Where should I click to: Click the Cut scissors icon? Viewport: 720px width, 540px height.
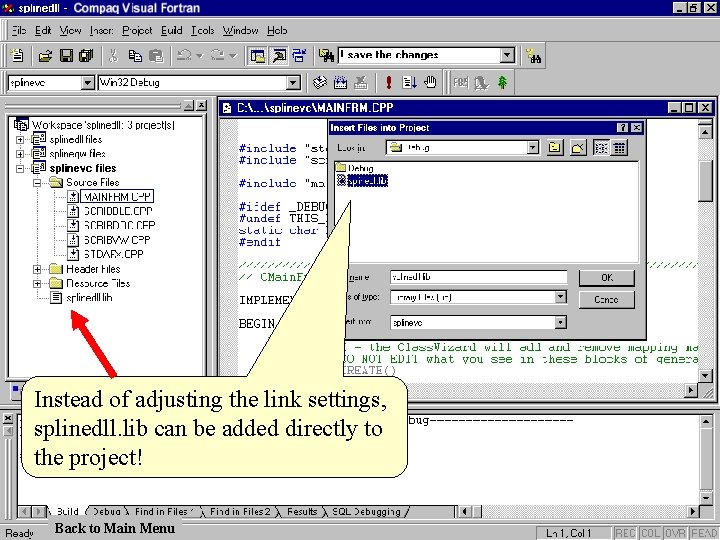113,56
